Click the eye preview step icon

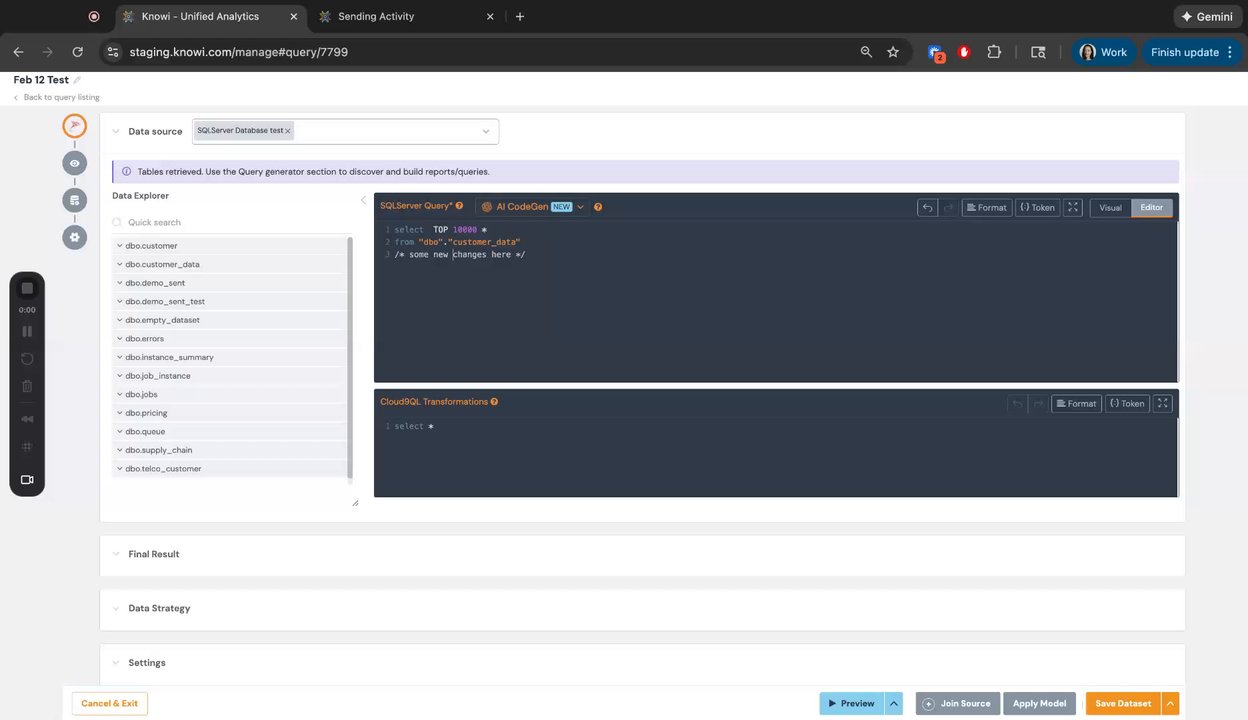point(74,163)
